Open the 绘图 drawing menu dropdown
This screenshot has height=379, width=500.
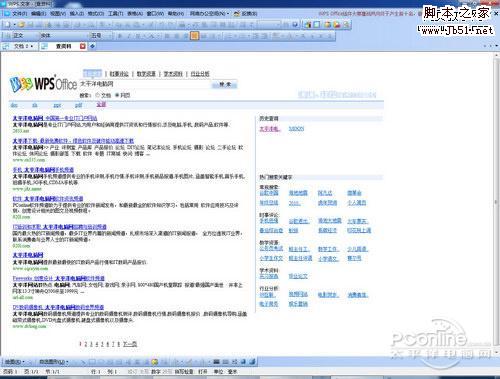[14, 362]
